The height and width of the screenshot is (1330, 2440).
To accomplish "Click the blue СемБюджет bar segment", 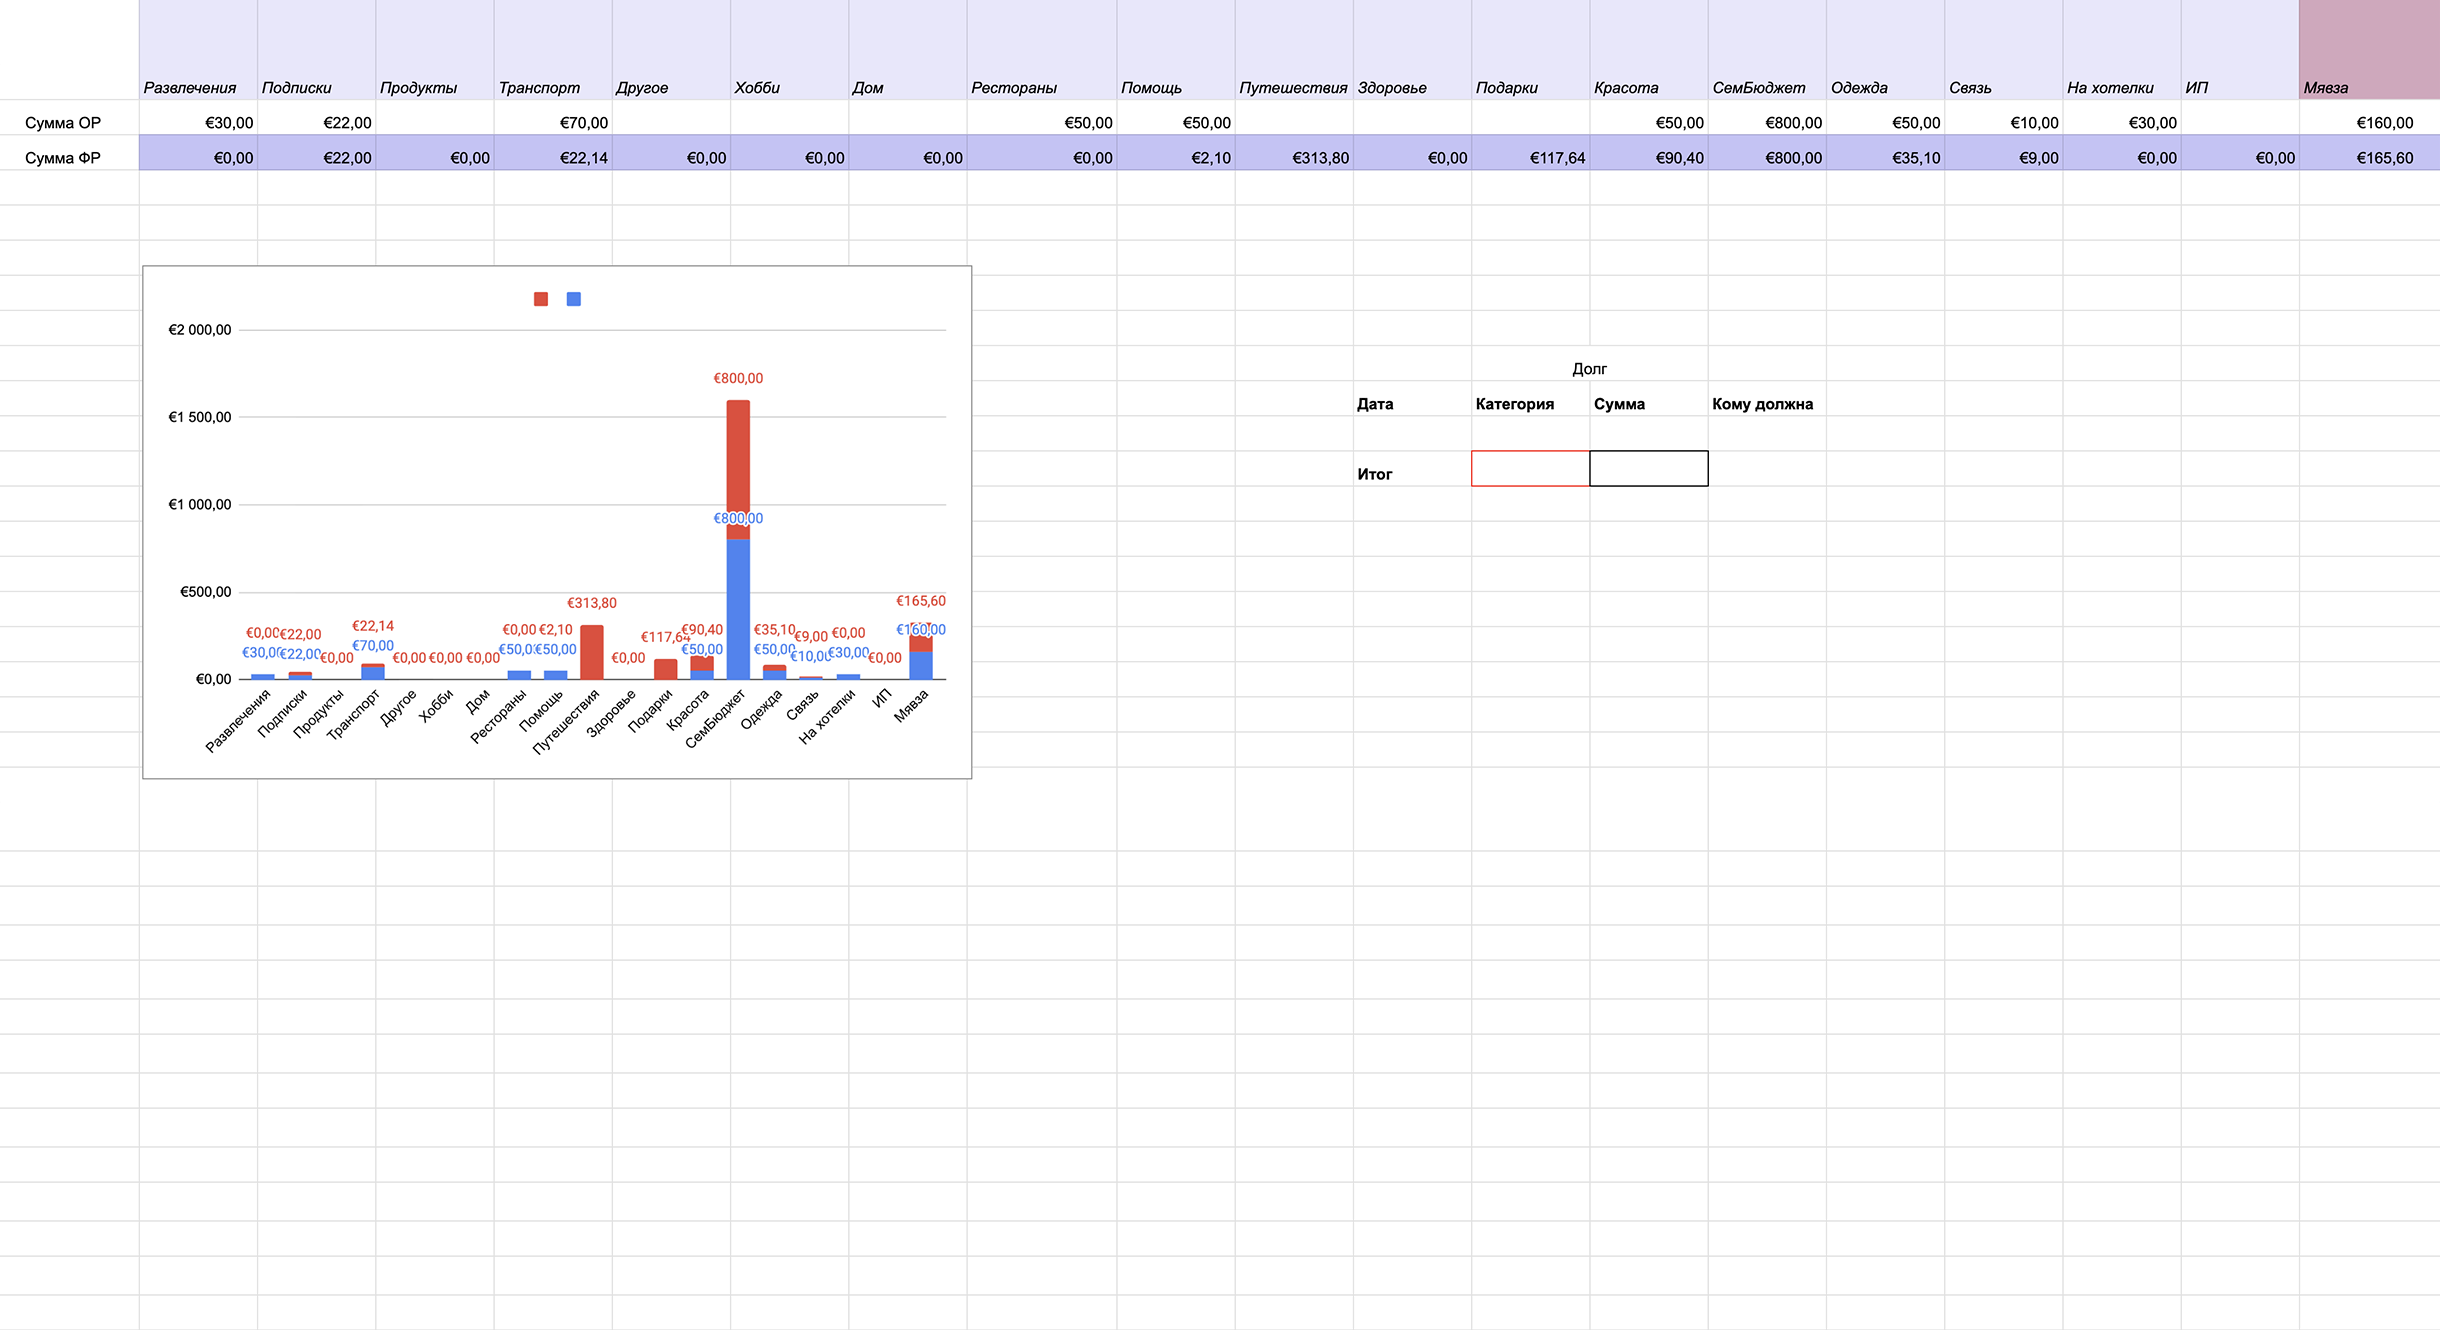I will click(738, 610).
